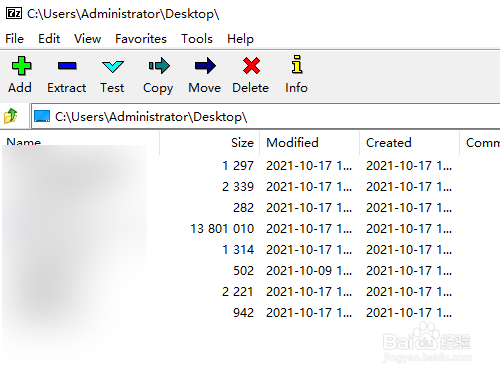Click Created date in the 502 row

coord(409,271)
